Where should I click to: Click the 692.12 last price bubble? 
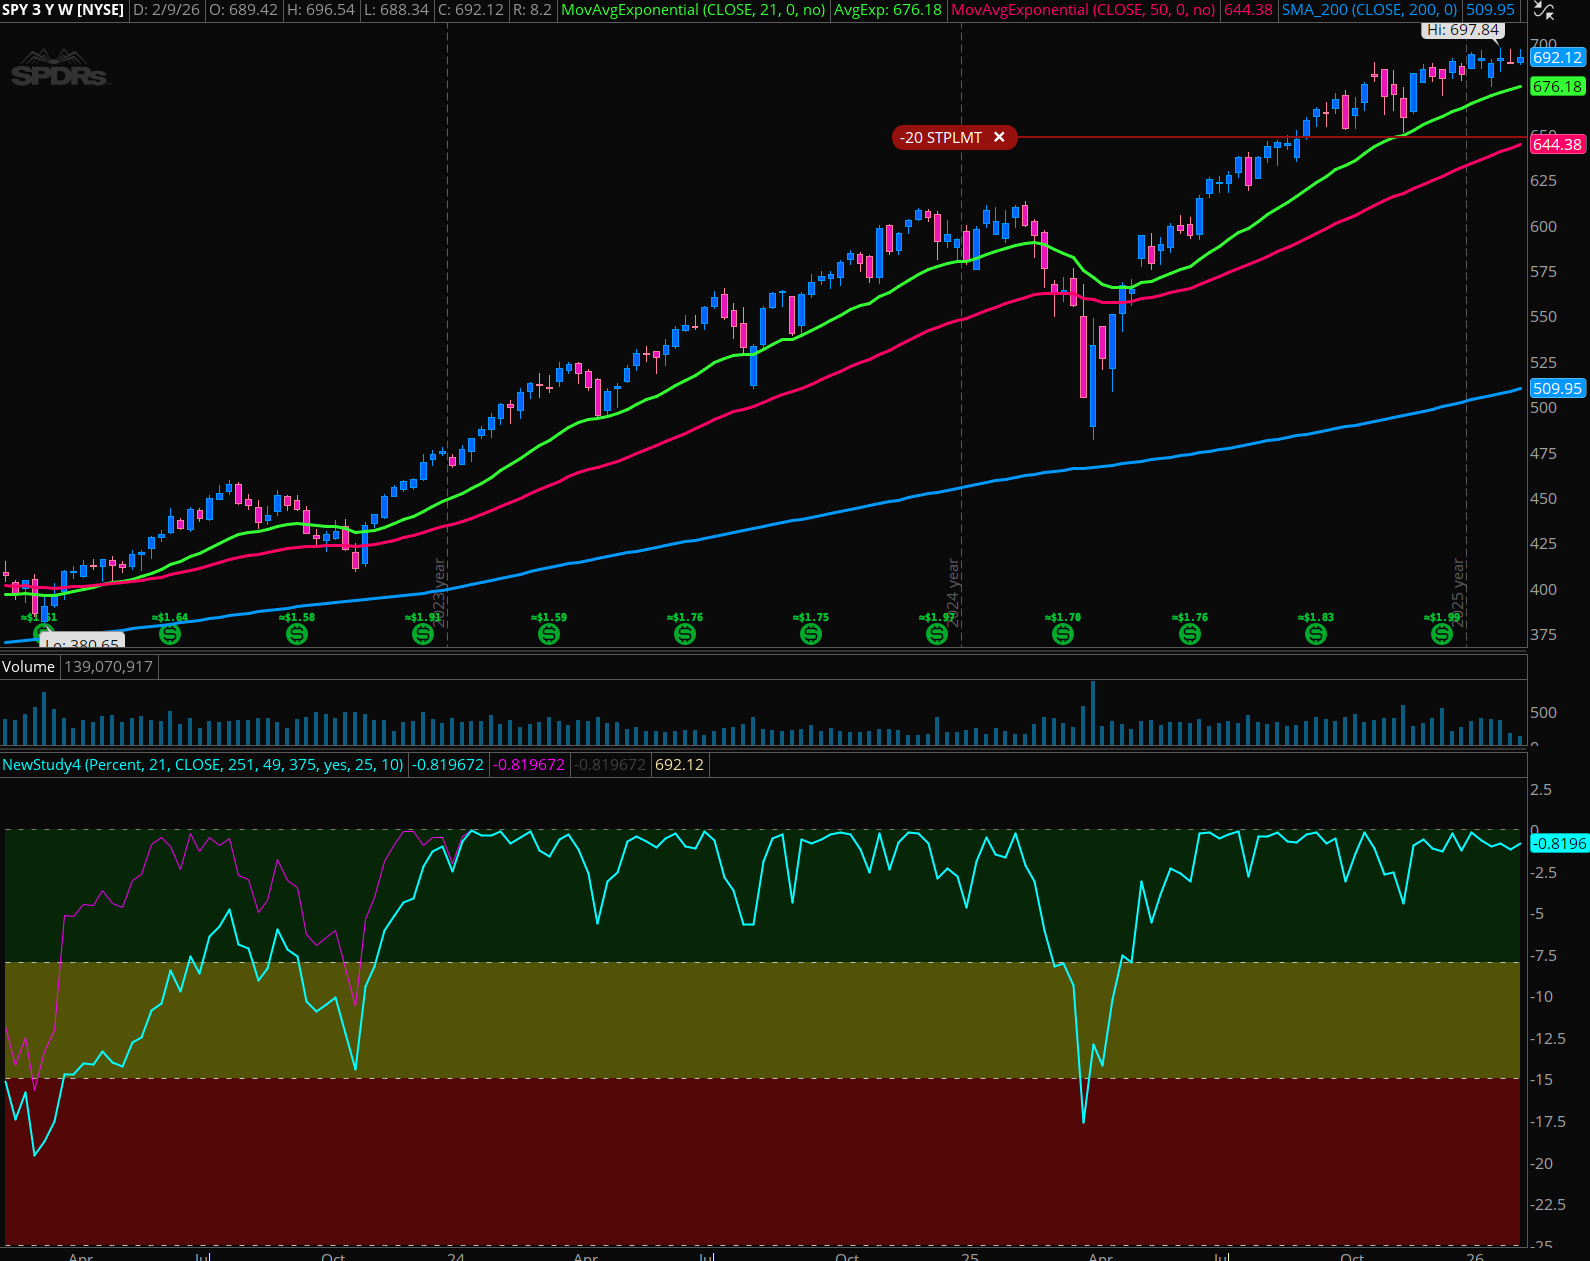tap(1557, 58)
